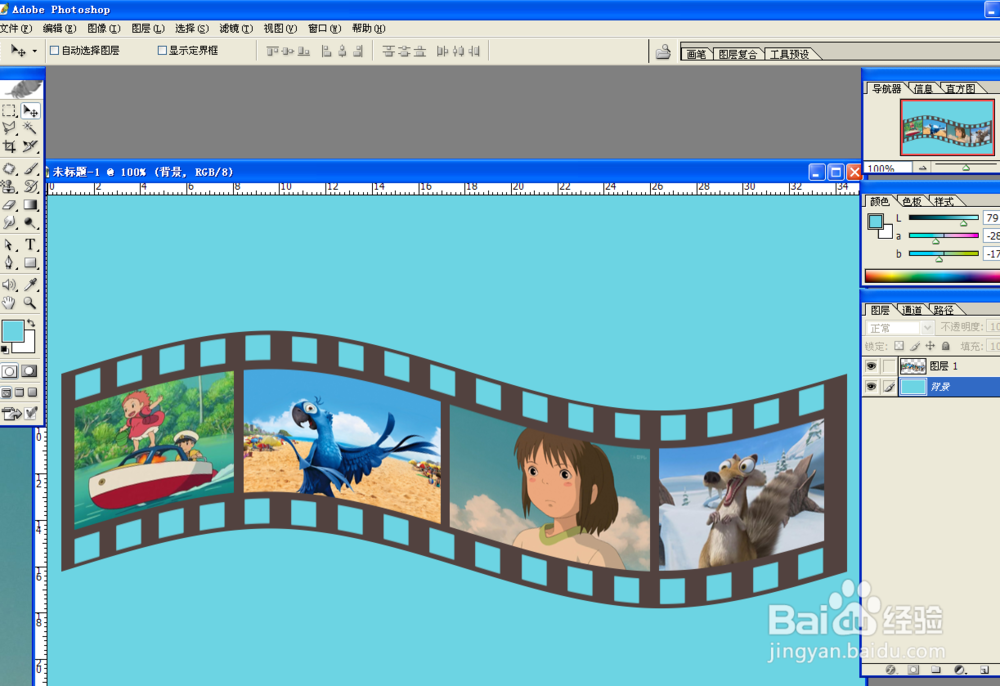The image size is (1000, 686).
Task: Click the L slider in Color panel
Action: (x=943, y=218)
